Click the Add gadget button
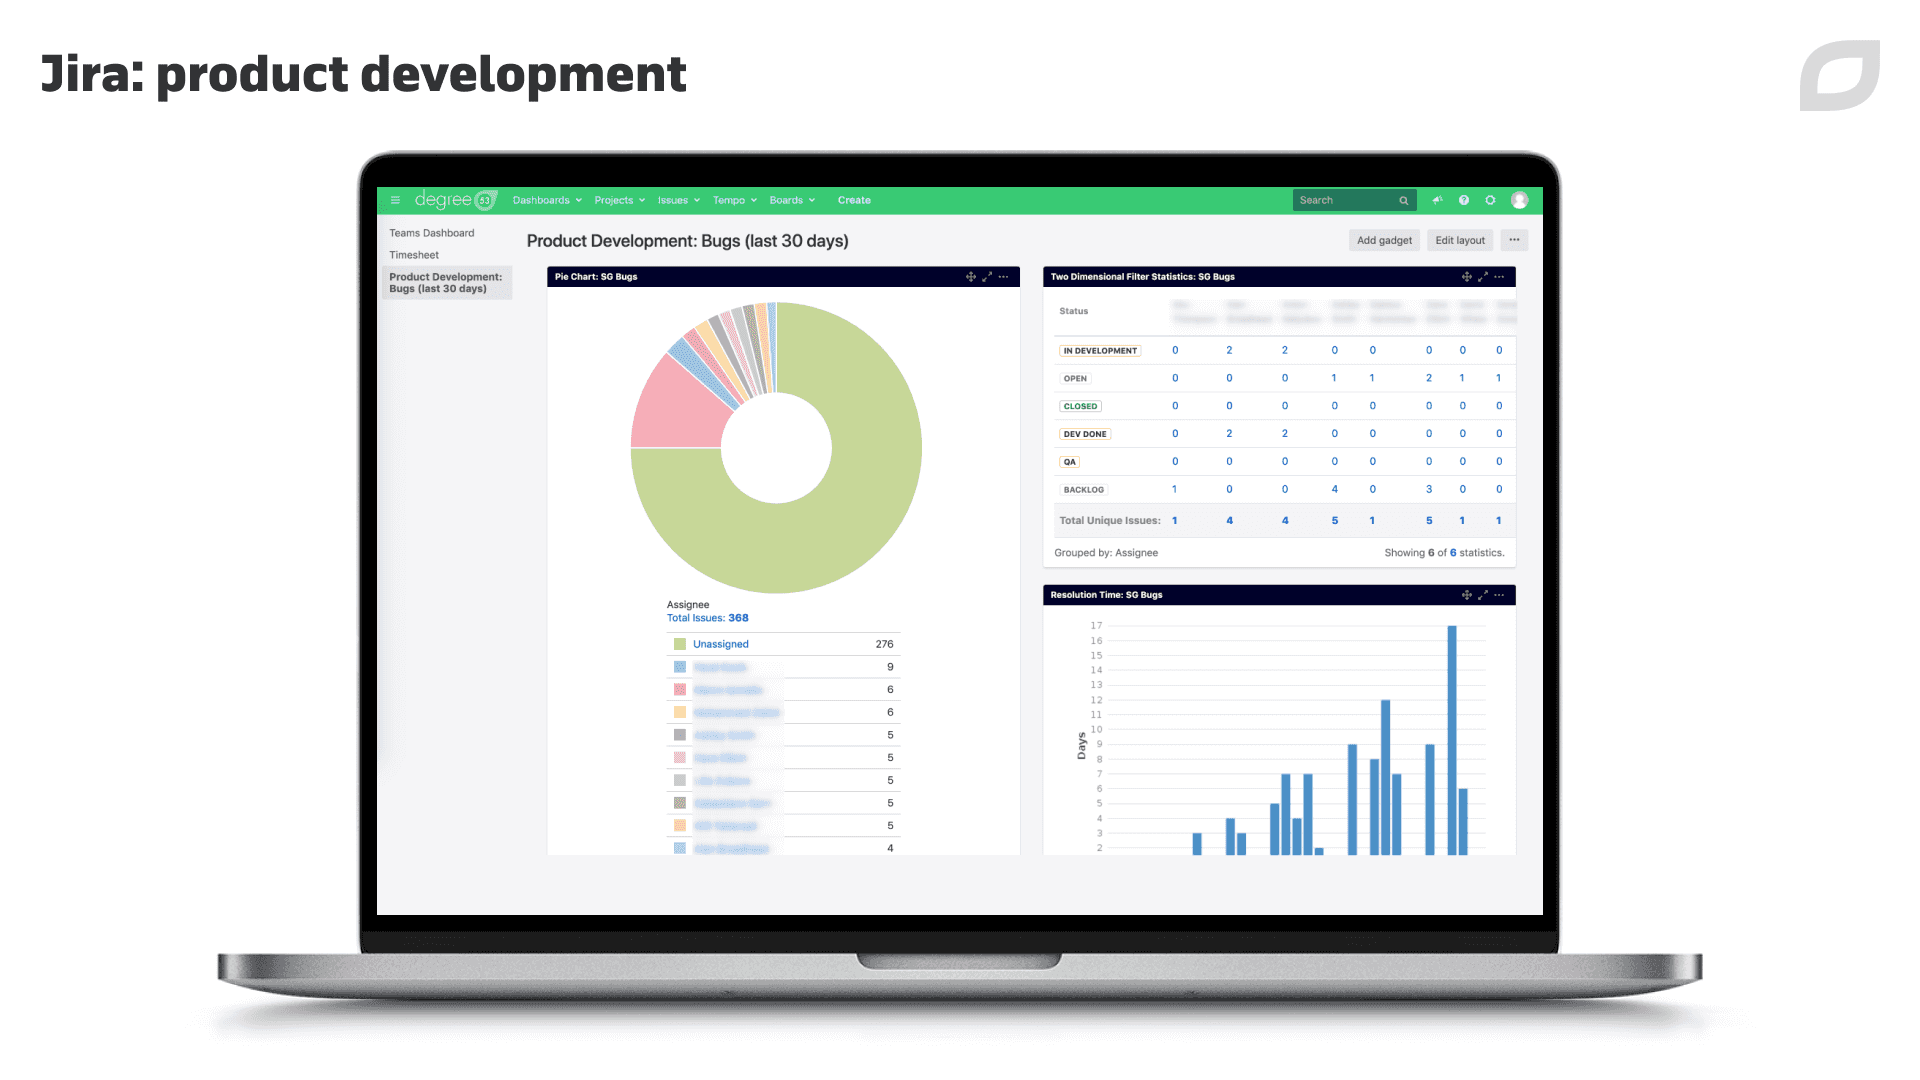Screen dimensions: 1920x1080 (1384, 240)
